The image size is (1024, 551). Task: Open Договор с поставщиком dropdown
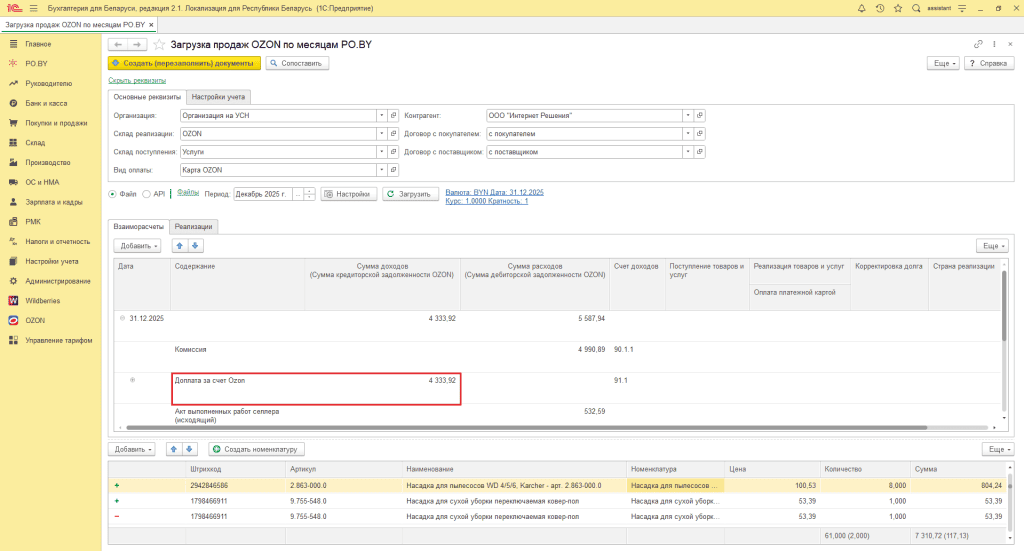[688, 151]
